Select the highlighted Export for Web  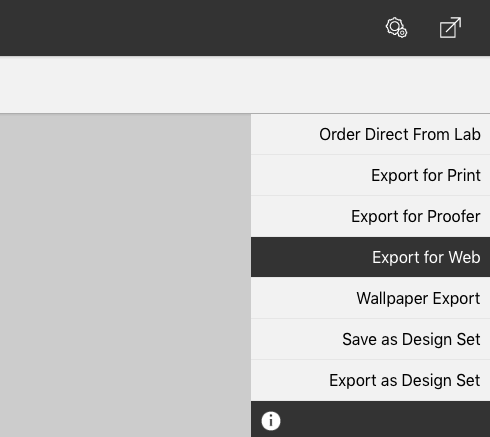click(370, 257)
